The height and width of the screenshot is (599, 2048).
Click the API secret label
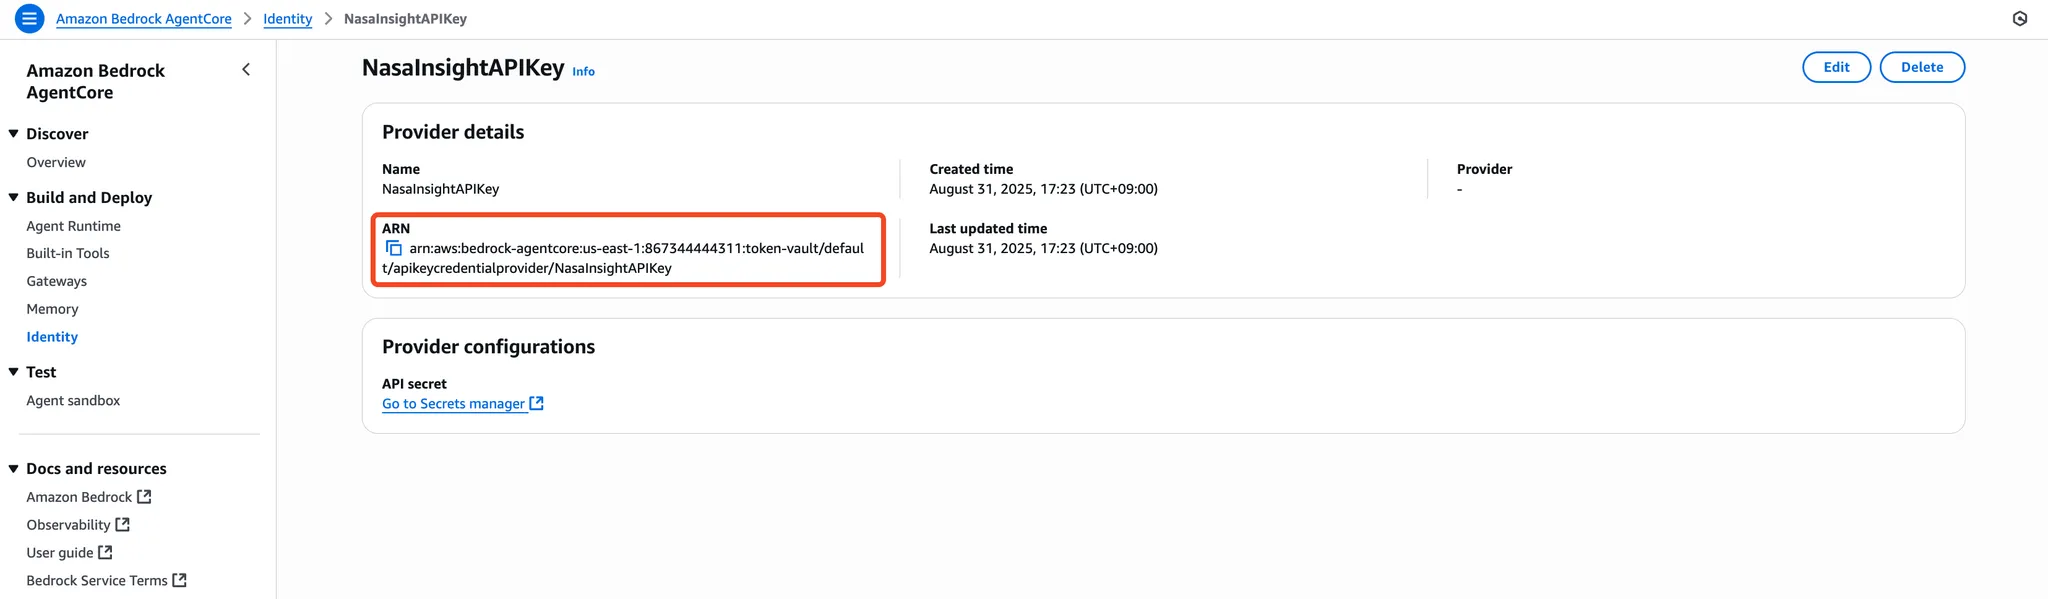[x=414, y=384]
